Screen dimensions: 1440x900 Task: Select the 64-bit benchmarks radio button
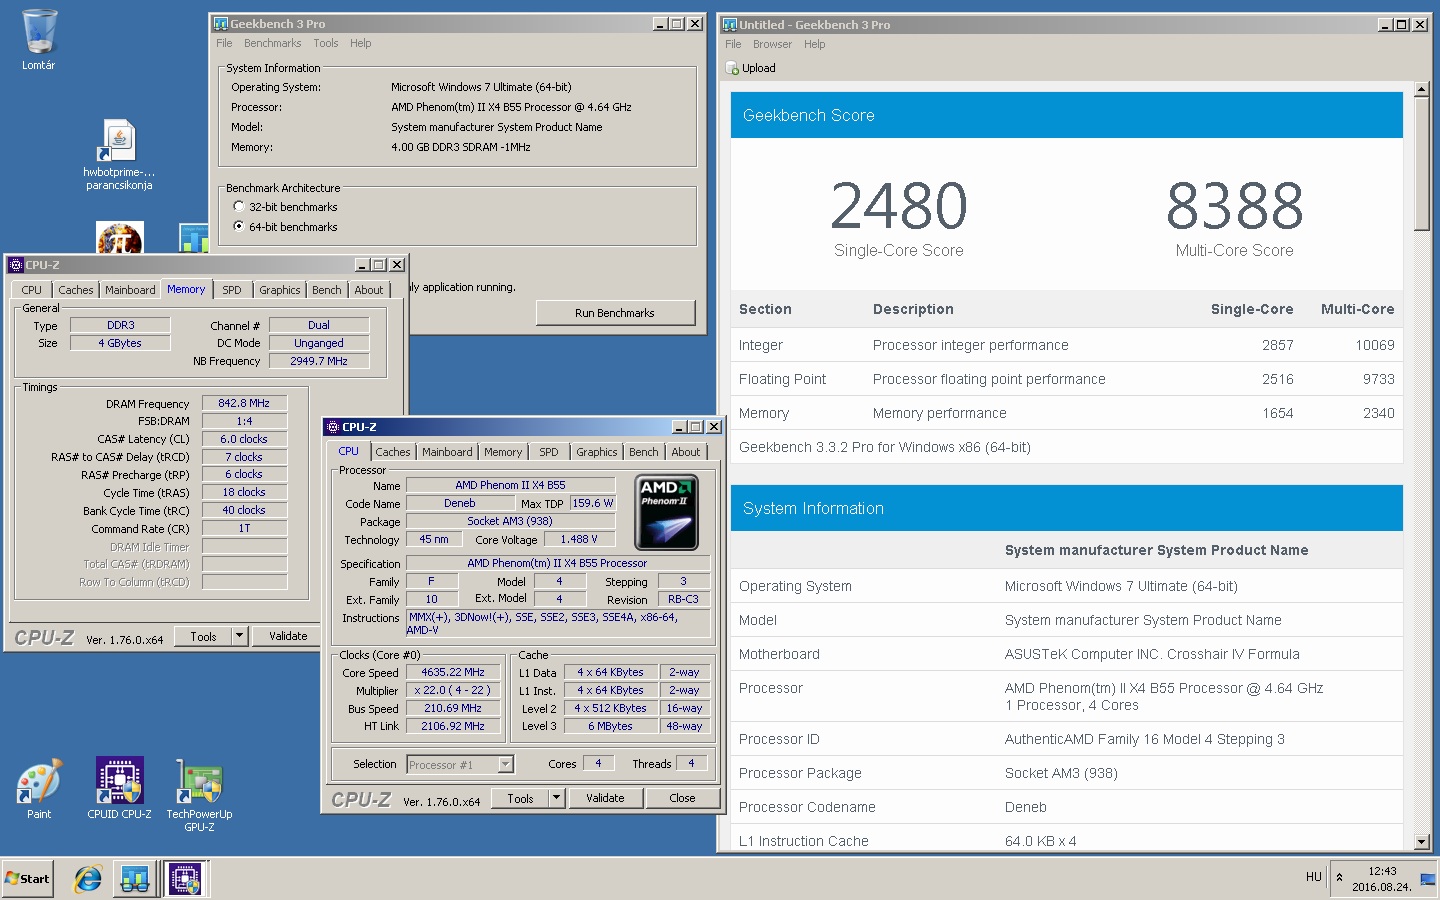[239, 227]
